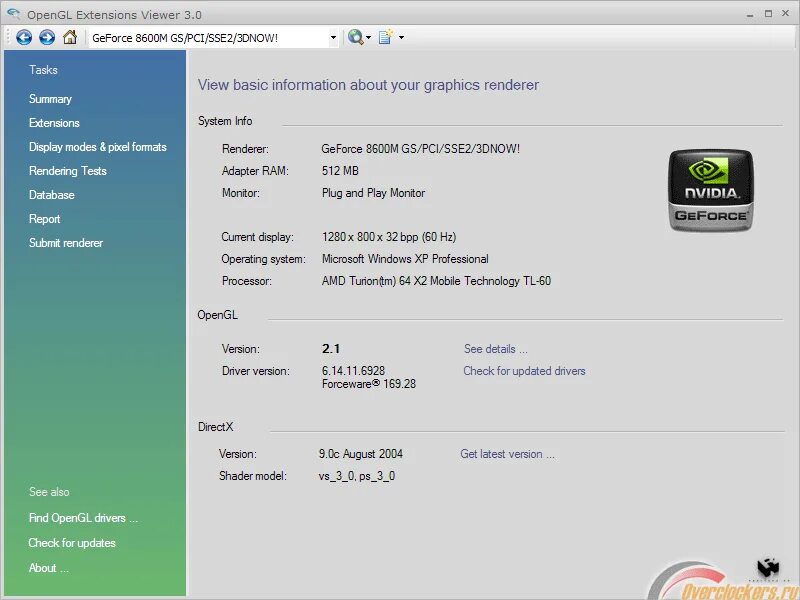This screenshot has height=600, width=800.
Task: Open Rendering Tests
Action: 67,171
